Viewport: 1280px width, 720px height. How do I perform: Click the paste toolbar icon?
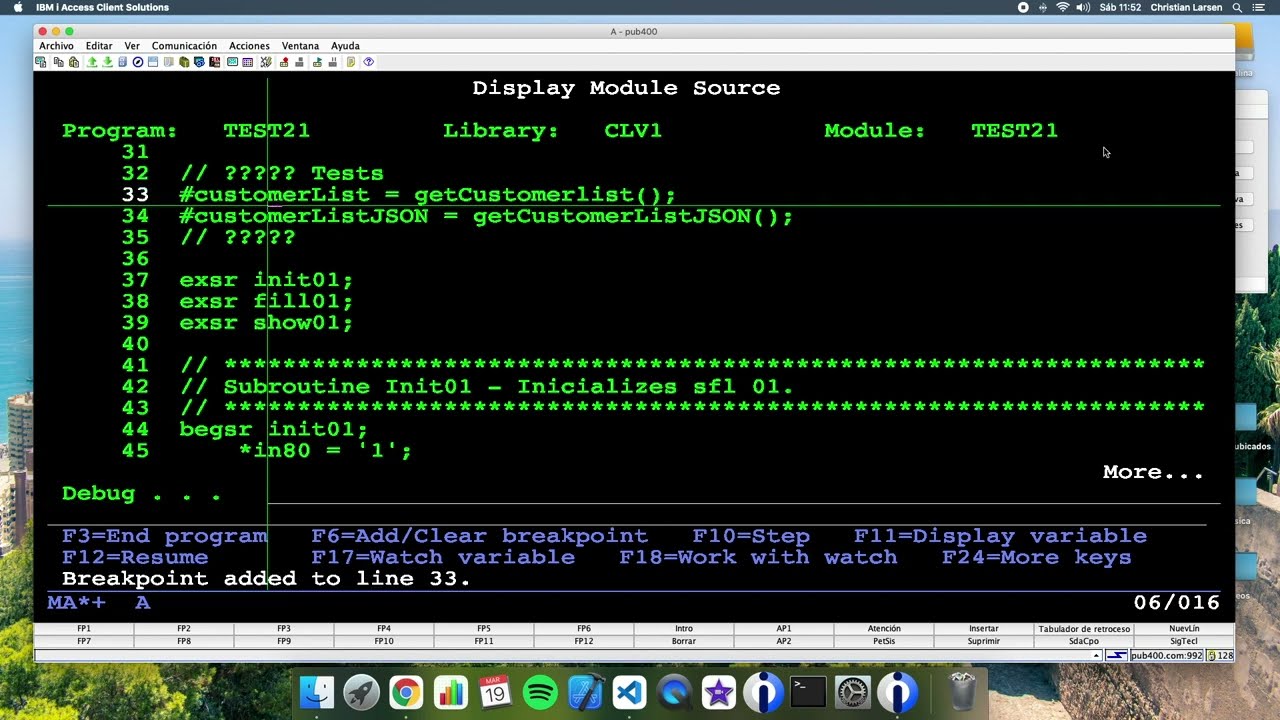(x=74, y=62)
